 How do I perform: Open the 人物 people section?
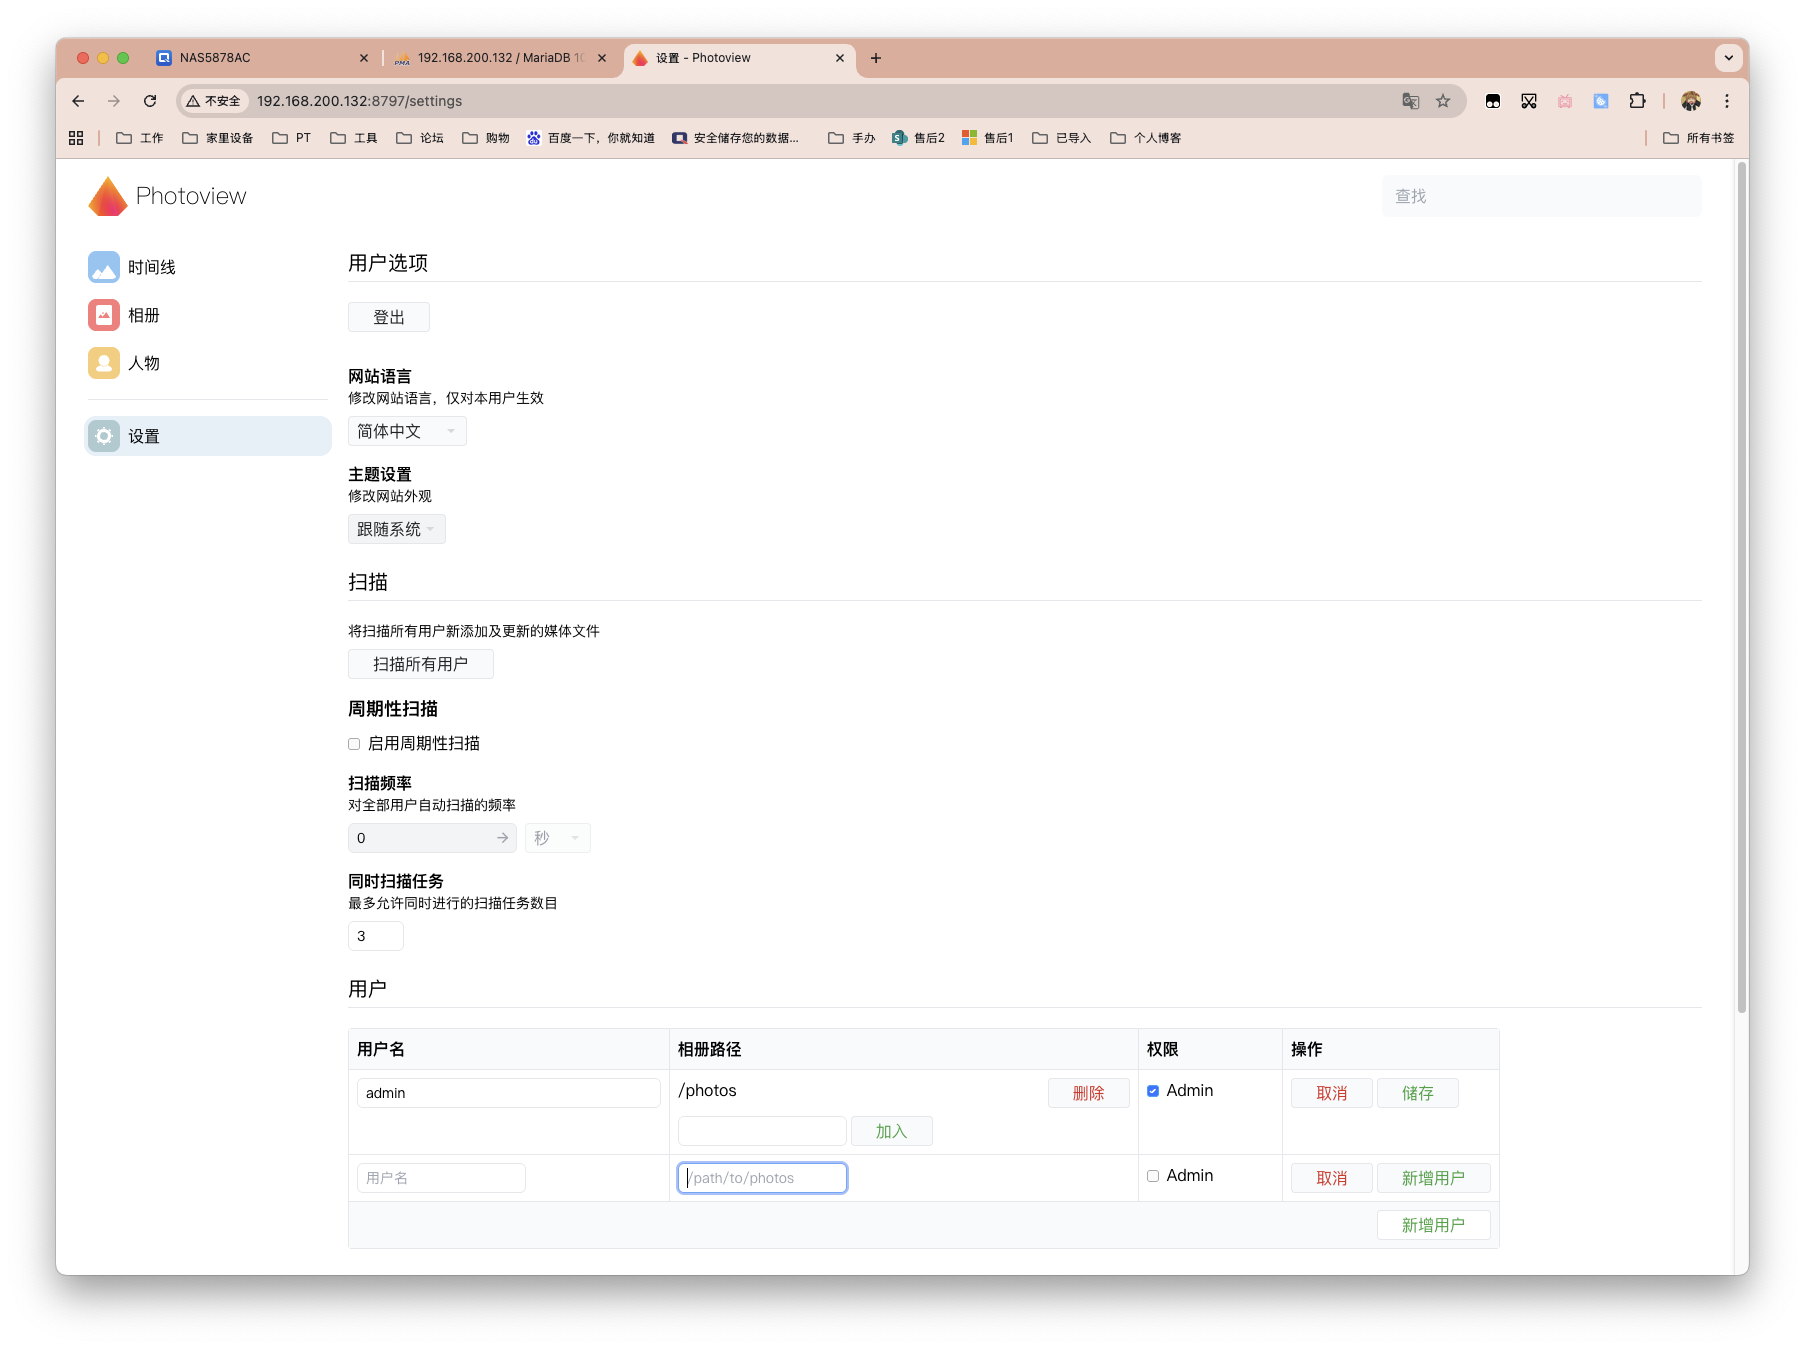coord(103,362)
